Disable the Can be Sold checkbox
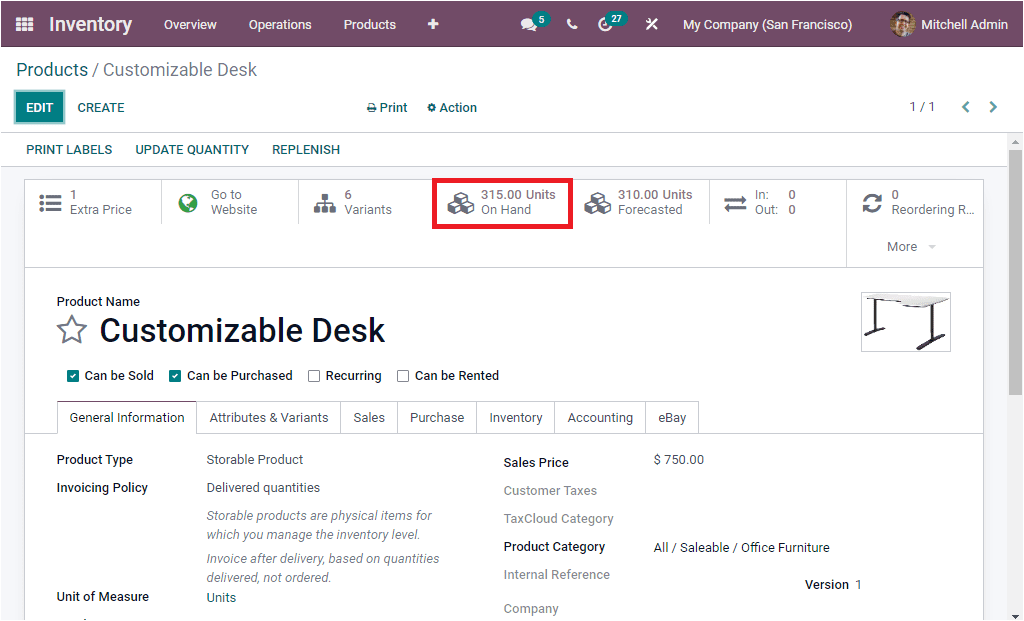Viewport: 1024px width, 621px height. click(73, 375)
